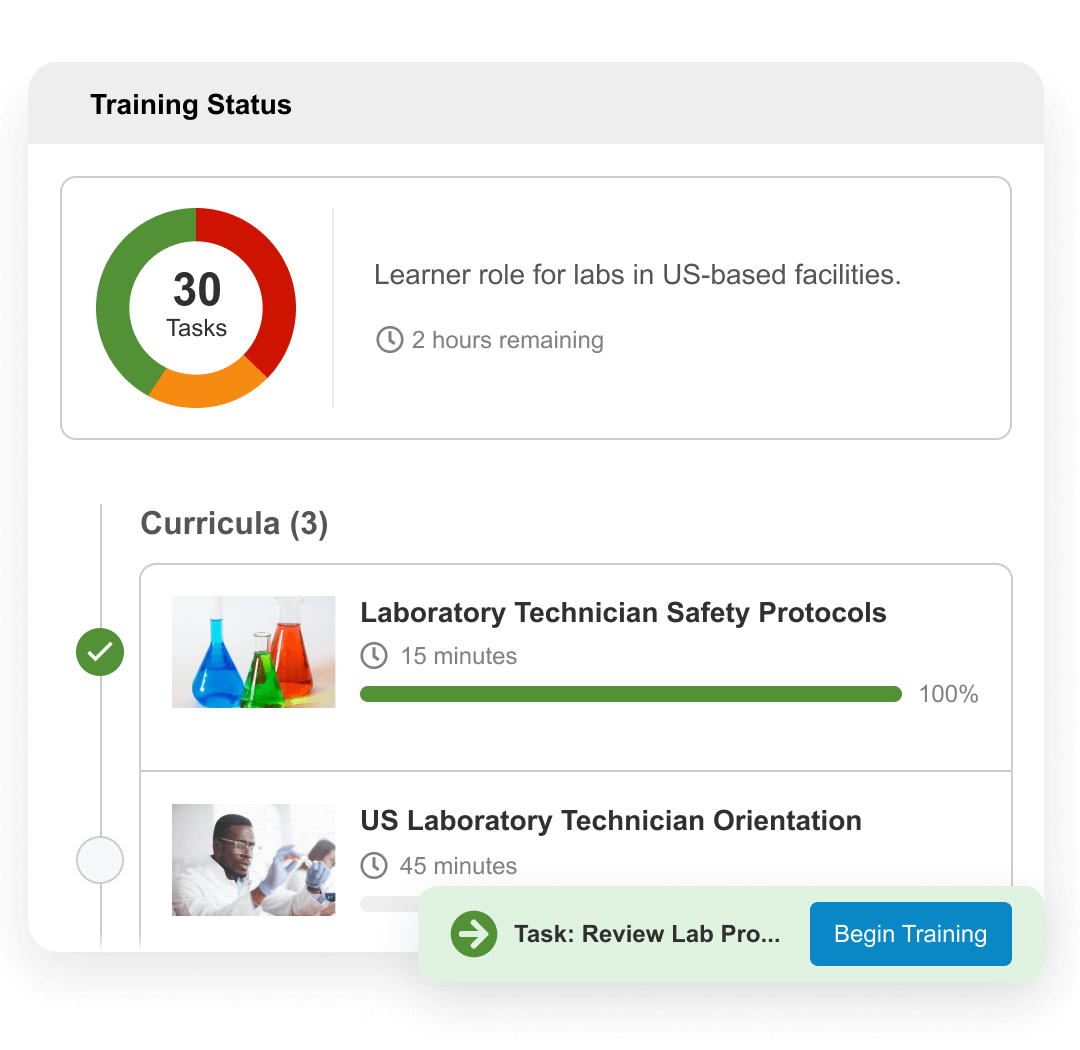The height and width of the screenshot is (1050, 1080).
Task: Open US Laboratory Technician Orientation course
Action: (610, 821)
